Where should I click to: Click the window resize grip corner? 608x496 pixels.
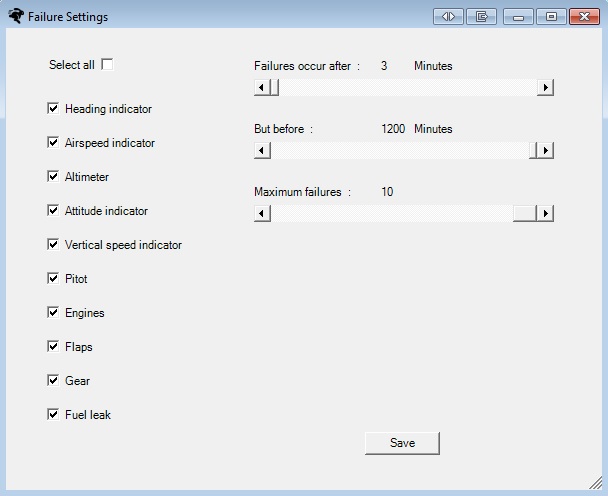[595, 483]
